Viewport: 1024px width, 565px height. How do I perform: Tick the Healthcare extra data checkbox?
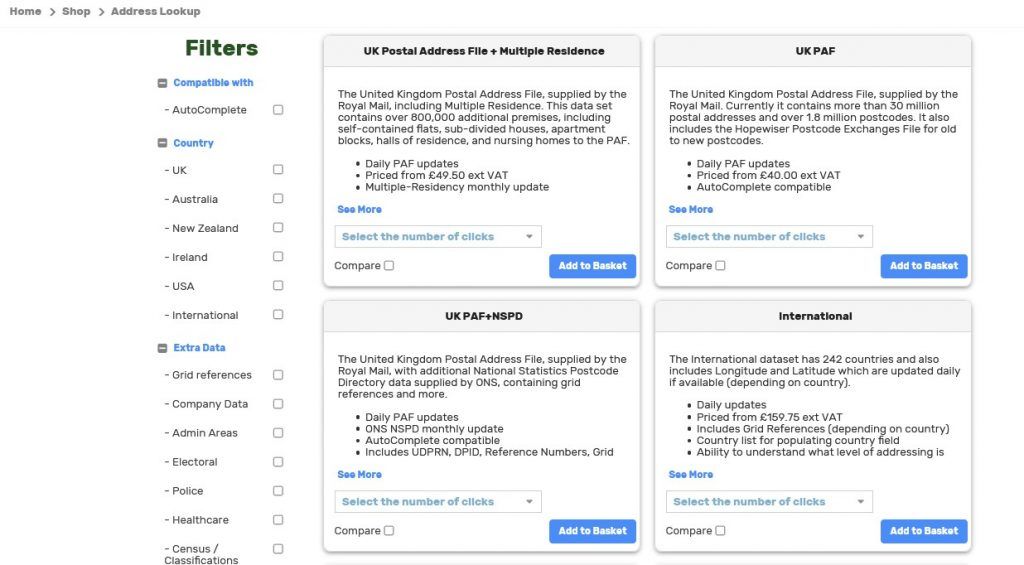(x=278, y=520)
